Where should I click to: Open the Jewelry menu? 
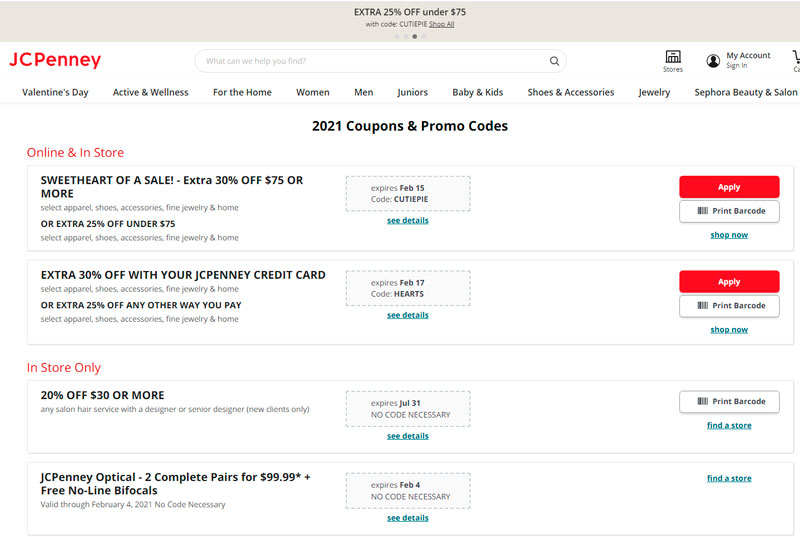tap(654, 92)
